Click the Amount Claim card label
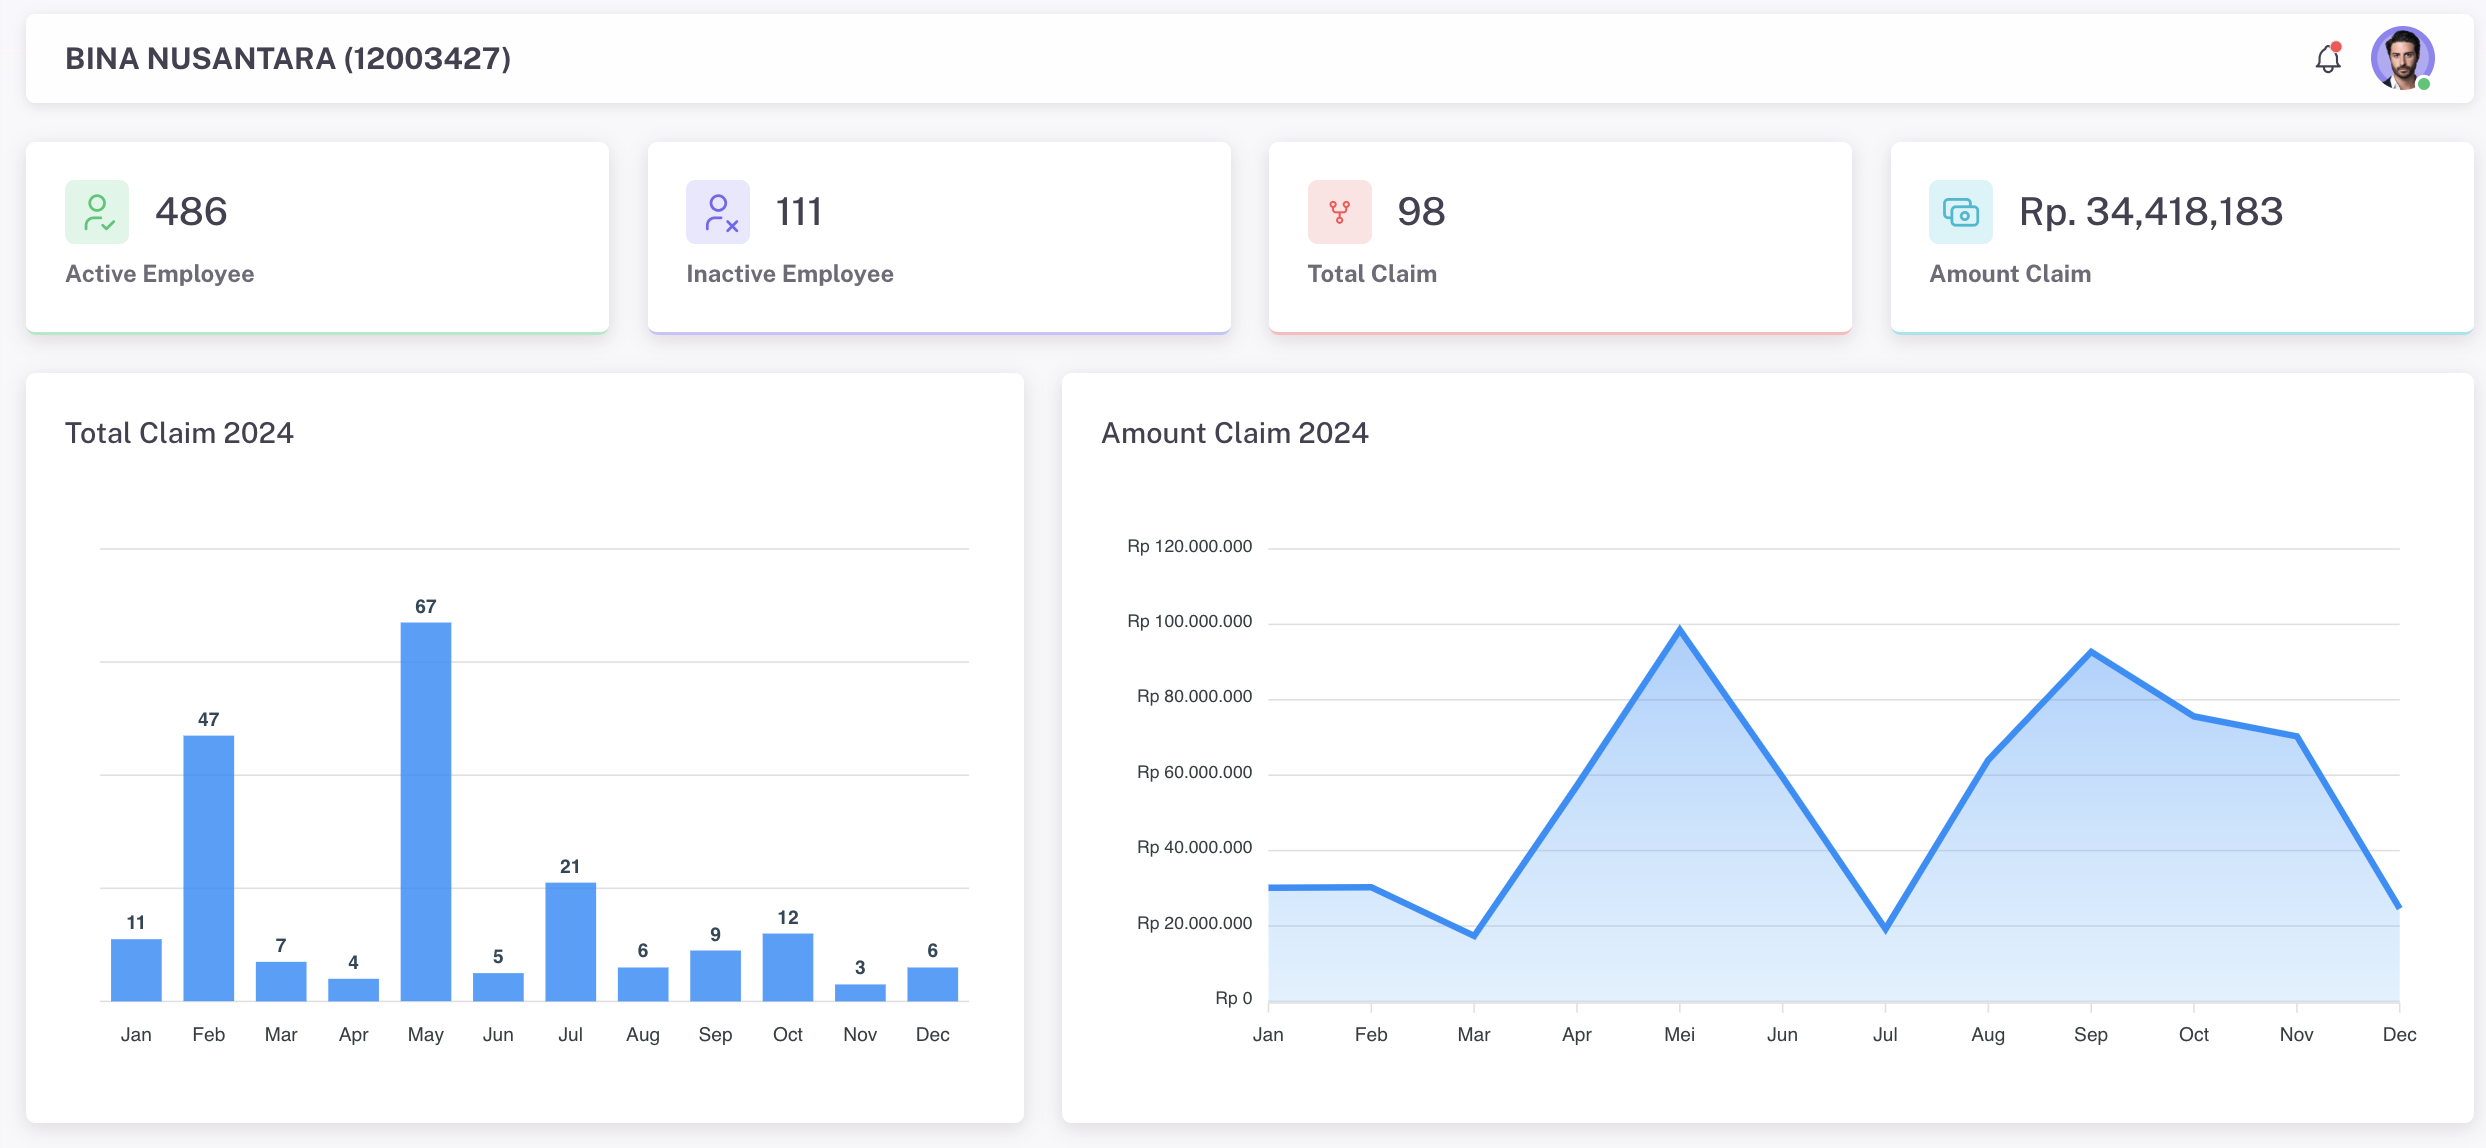This screenshot has height=1148, width=2486. (2010, 274)
